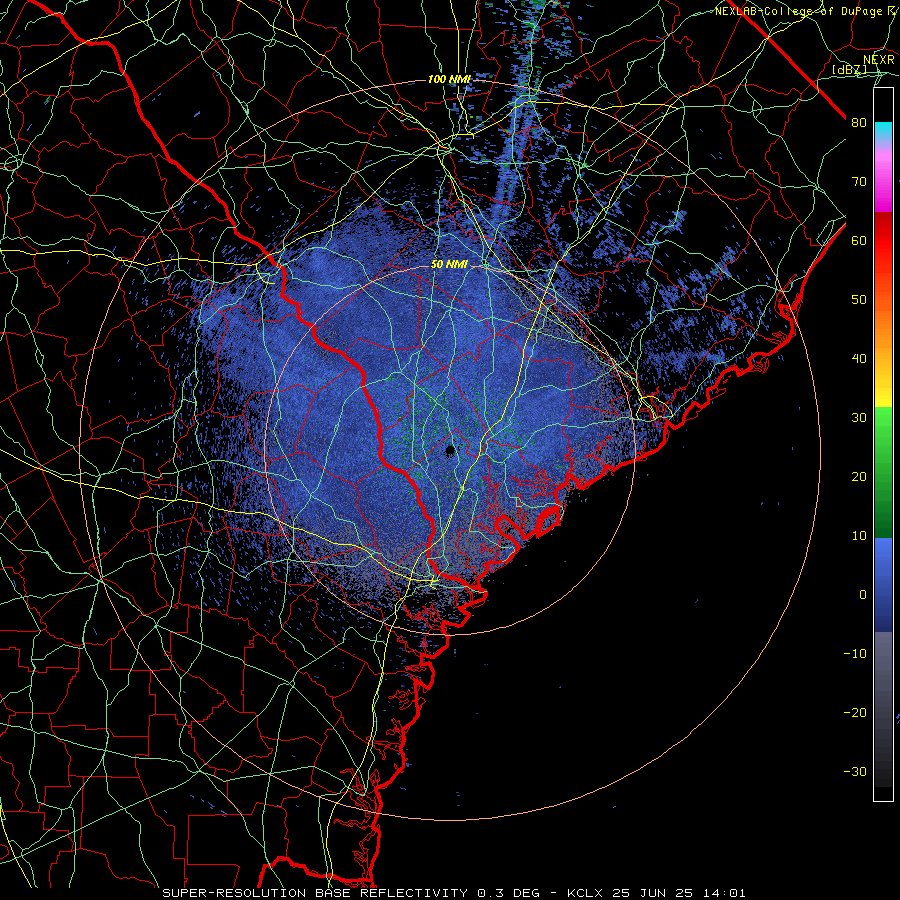
Task: Click the blue band of the color scale
Action: pyautogui.click(x=883, y=584)
